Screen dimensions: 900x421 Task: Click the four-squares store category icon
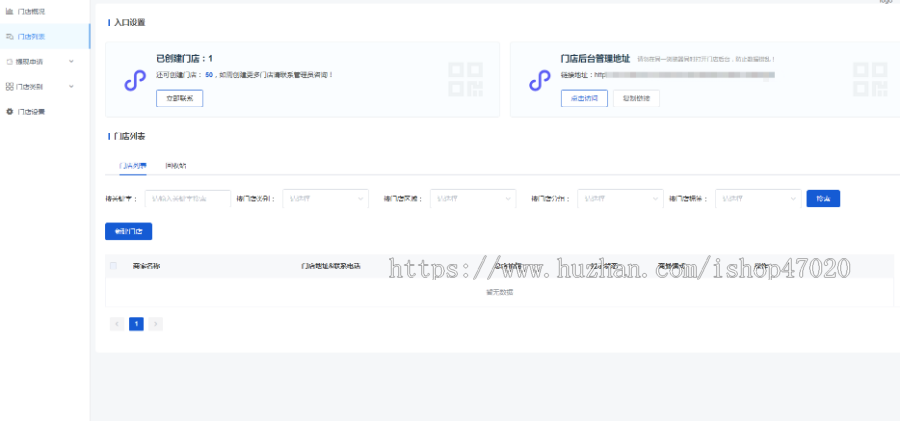pos(9,87)
